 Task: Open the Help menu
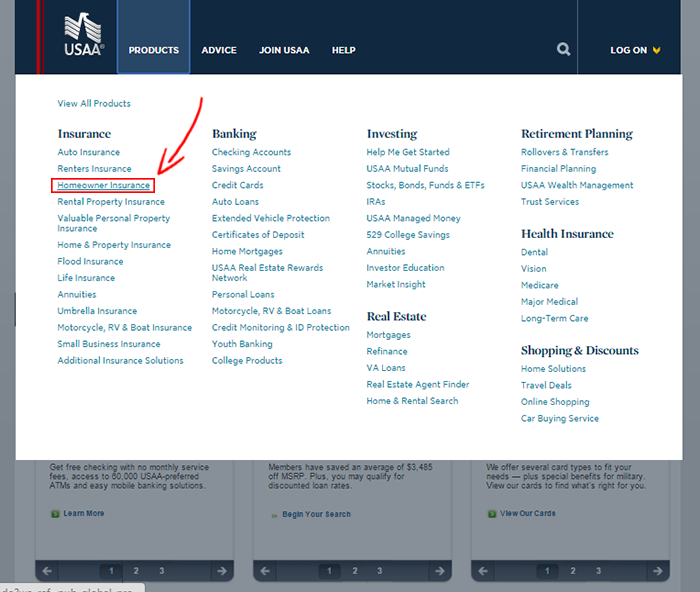click(x=344, y=50)
